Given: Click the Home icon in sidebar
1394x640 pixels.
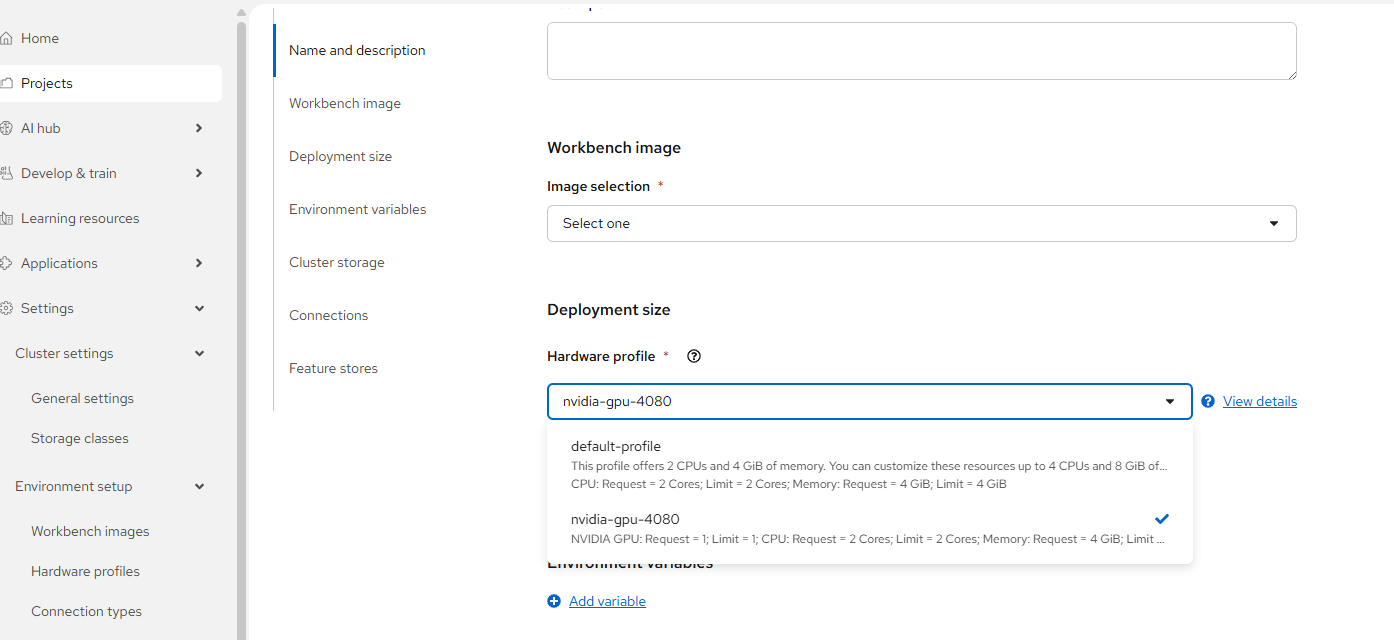Looking at the screenshot, I should [x=7, y=38].
